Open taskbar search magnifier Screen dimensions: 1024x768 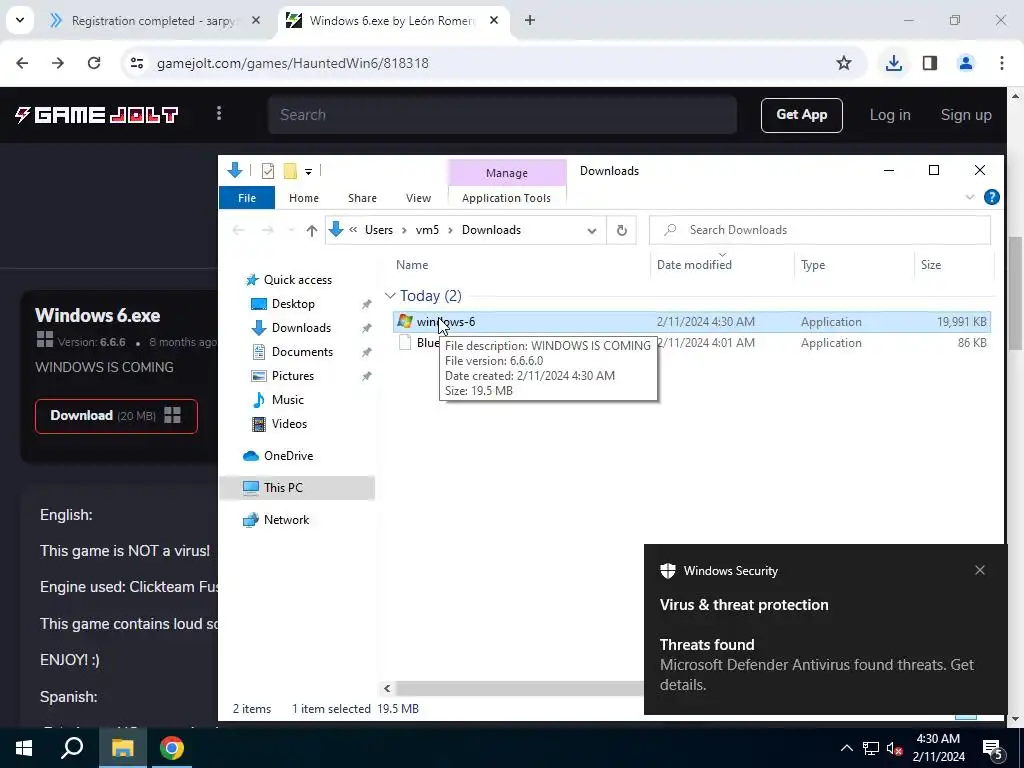tap(72, 748)
